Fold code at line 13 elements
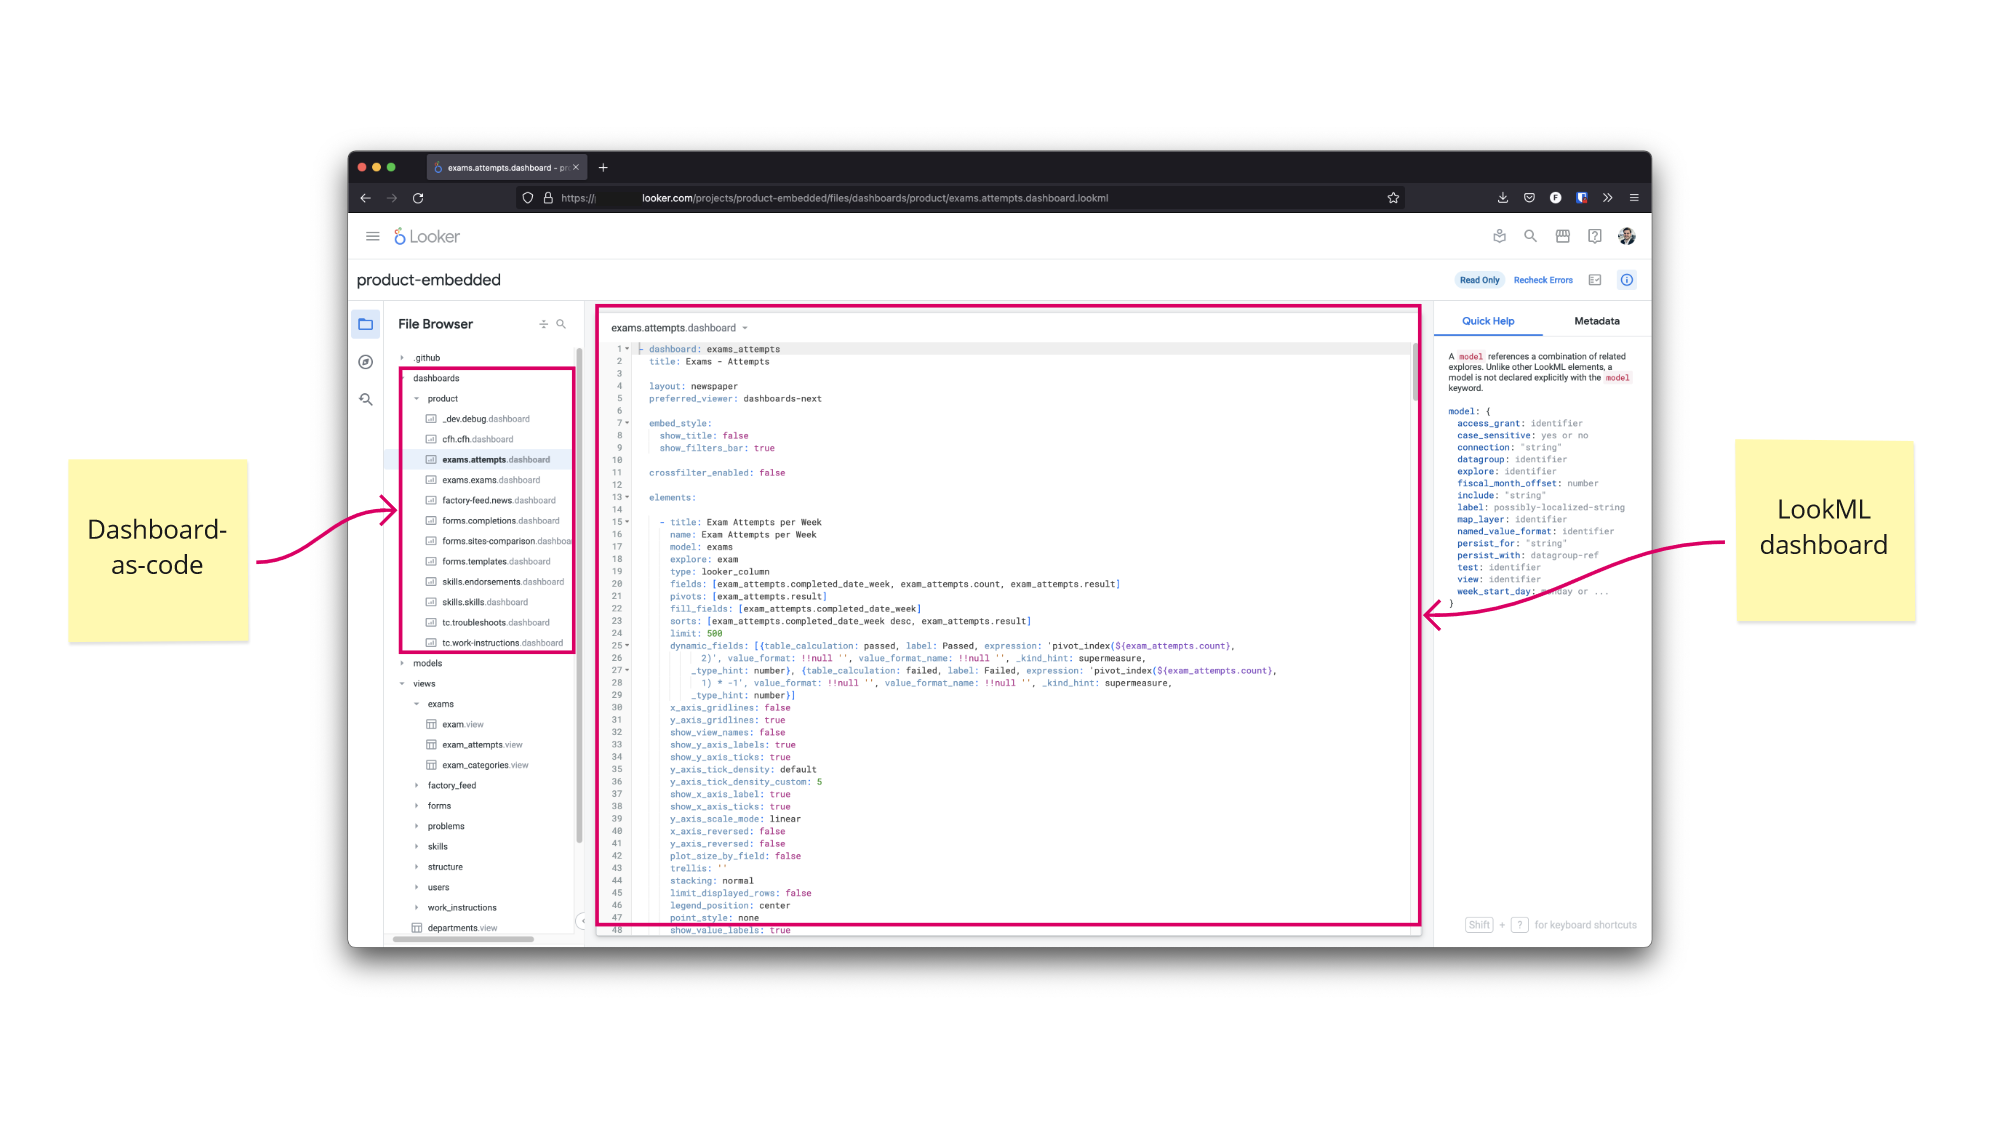Viewport: 2000px width, 1124px height. pyautogui.click(x=627, y=497)
